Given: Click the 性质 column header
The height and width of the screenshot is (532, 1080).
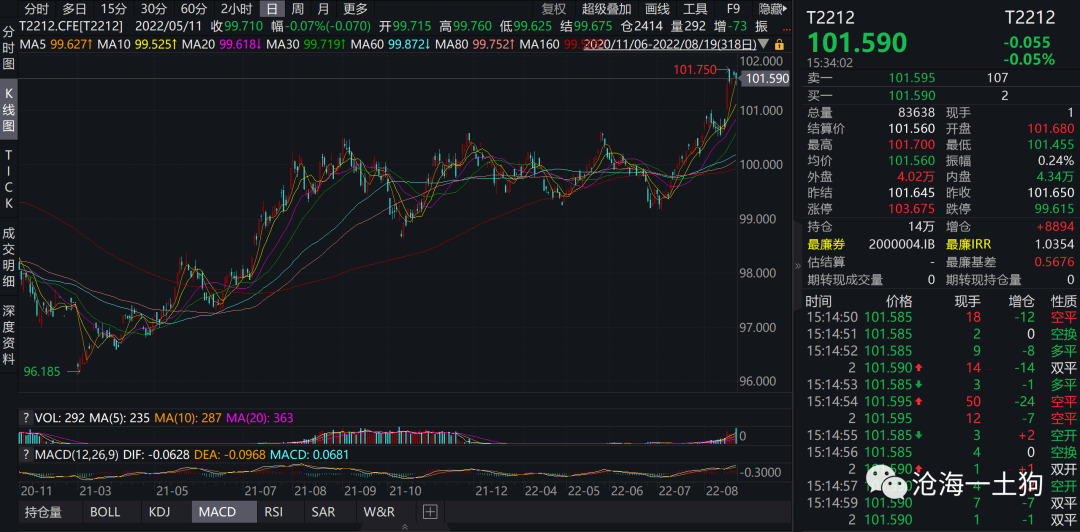Looking at the screenshot, I should coord(1063,301).
